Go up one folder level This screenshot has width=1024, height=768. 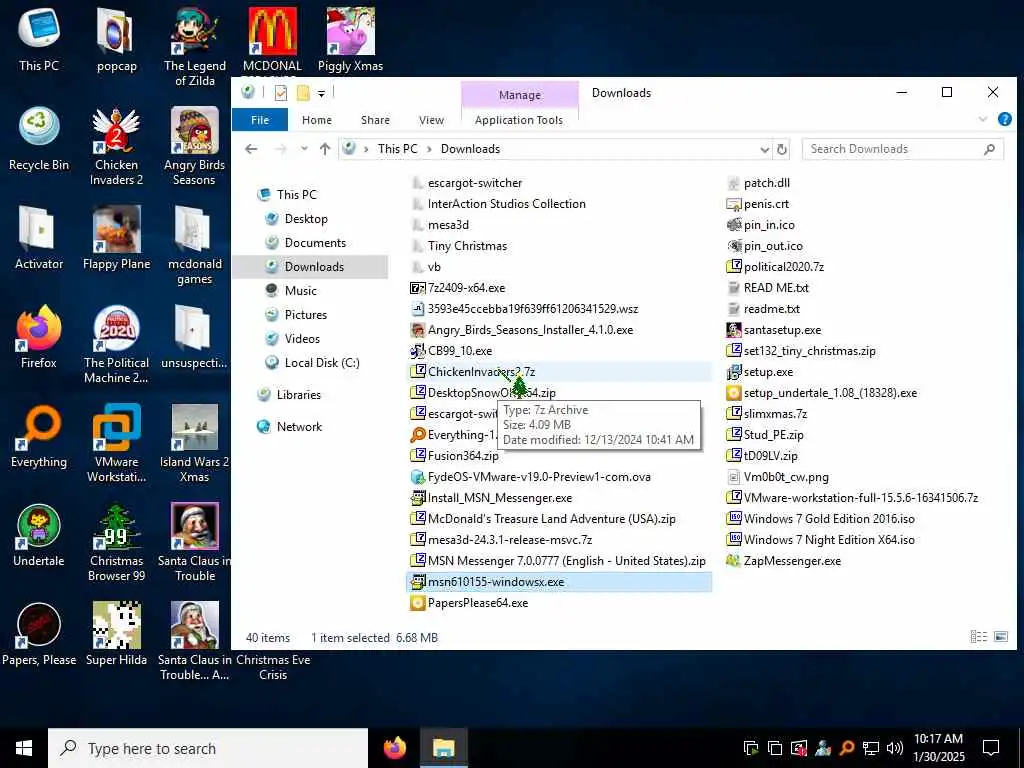click(325, 149)
